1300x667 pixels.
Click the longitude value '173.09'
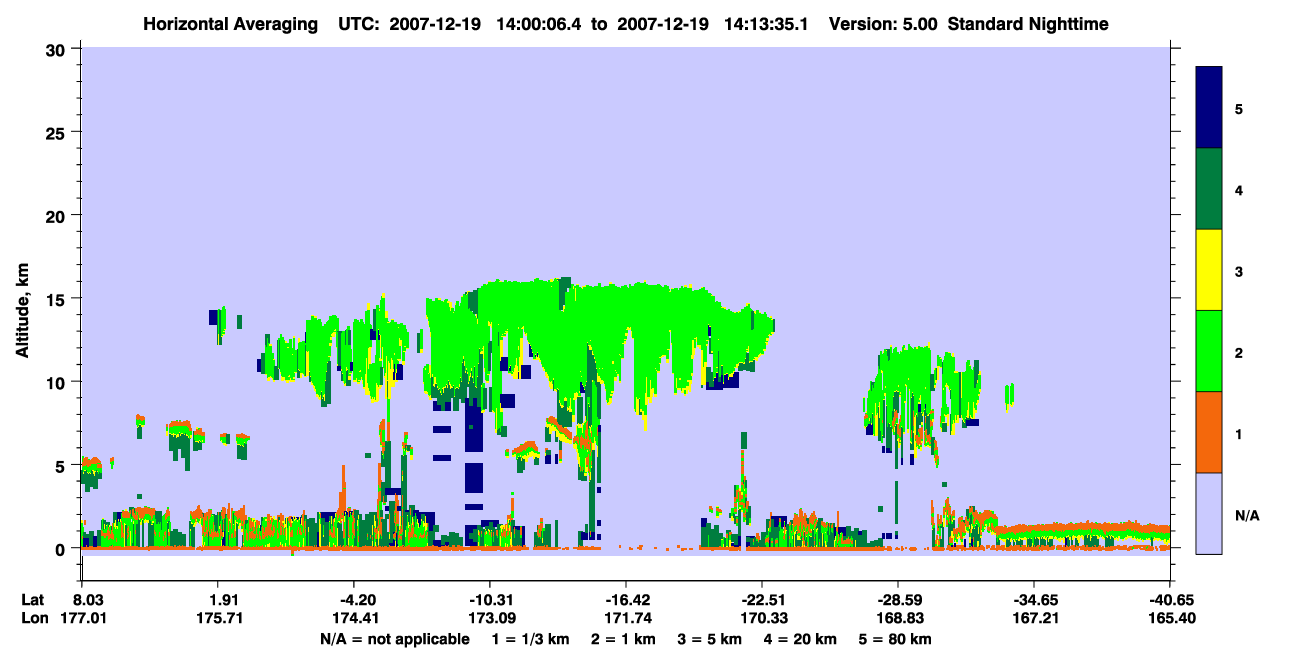(x=490, y=618)
